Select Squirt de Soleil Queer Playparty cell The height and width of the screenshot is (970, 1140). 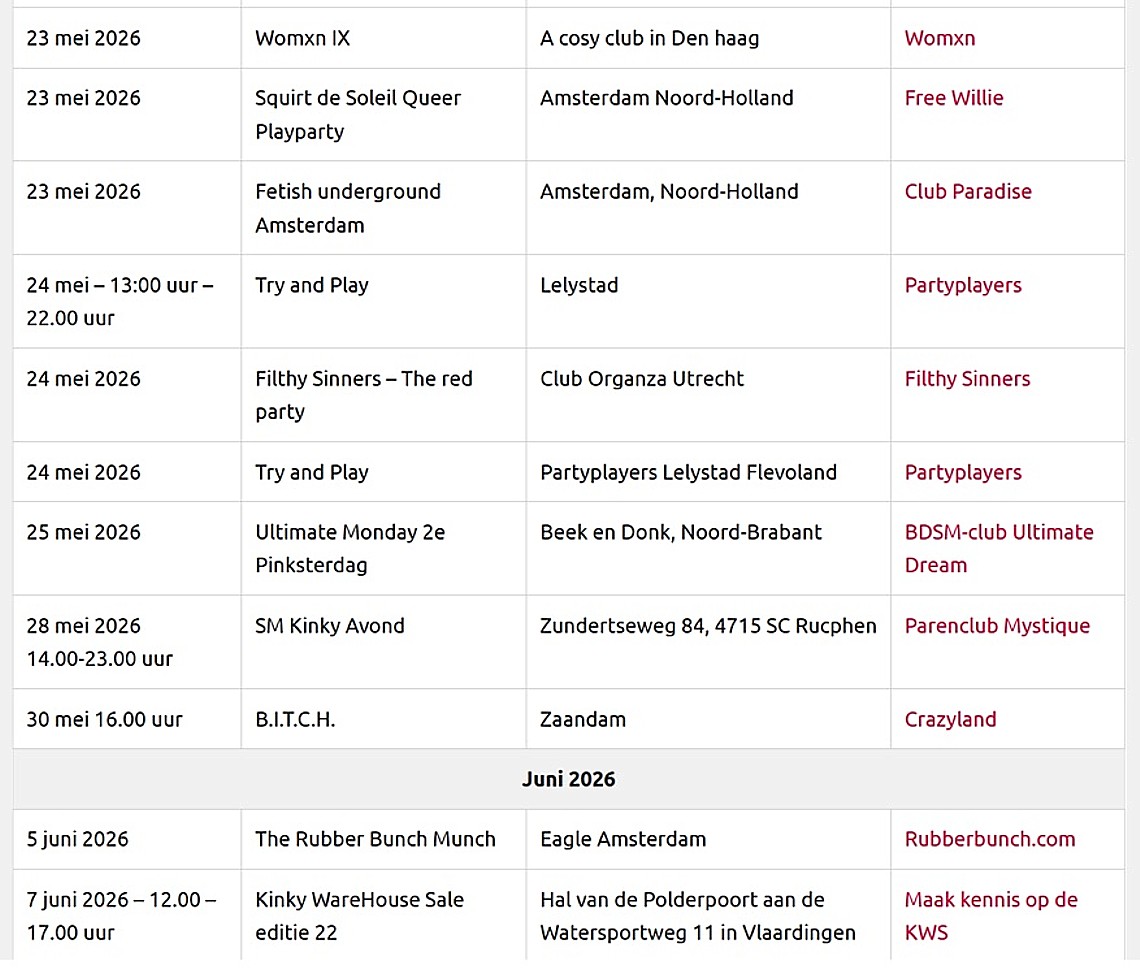(383, 115)
